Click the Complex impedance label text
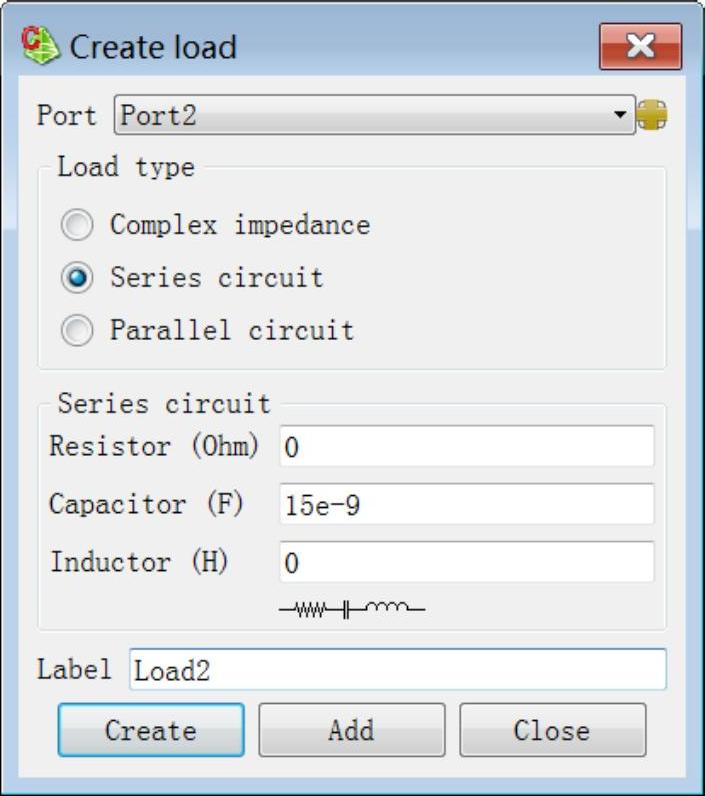The height and width of the screenshot is (796, 705). tap(240, 225)
